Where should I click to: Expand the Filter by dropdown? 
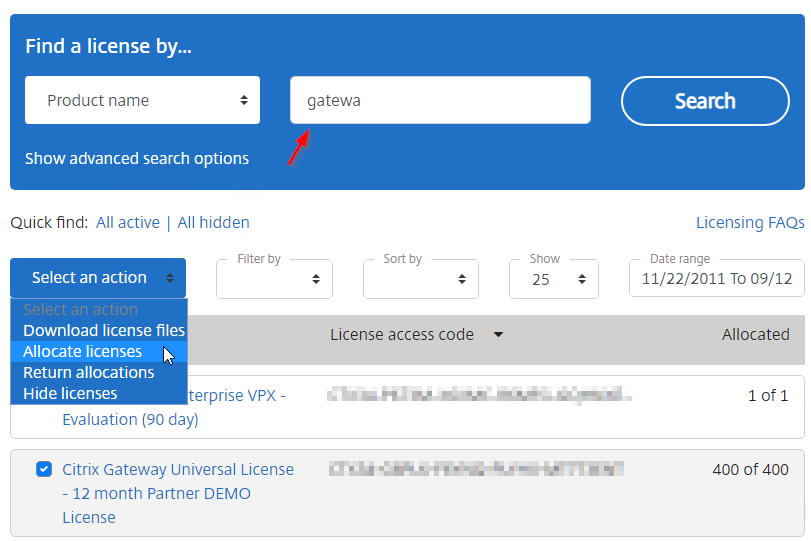pos(274,279)
